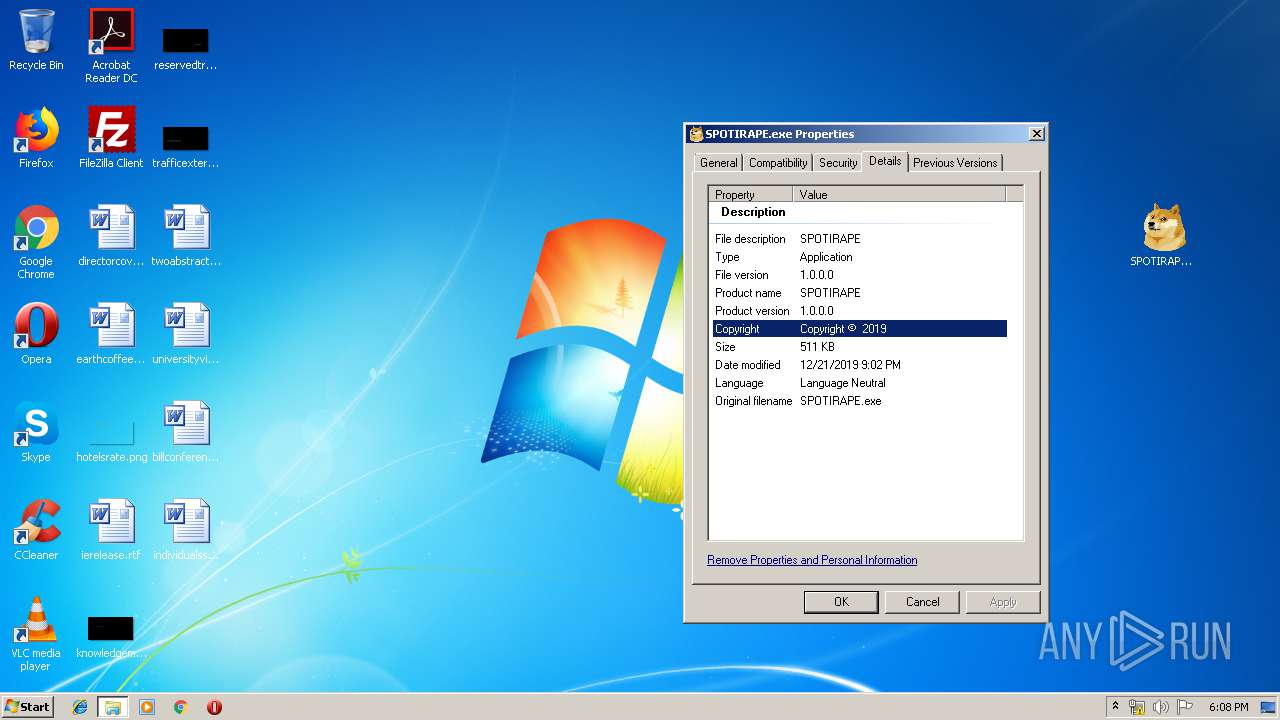Click Remove Properties and Personal Information link
Screen dimensions: 1280x720
coord(812,560)
